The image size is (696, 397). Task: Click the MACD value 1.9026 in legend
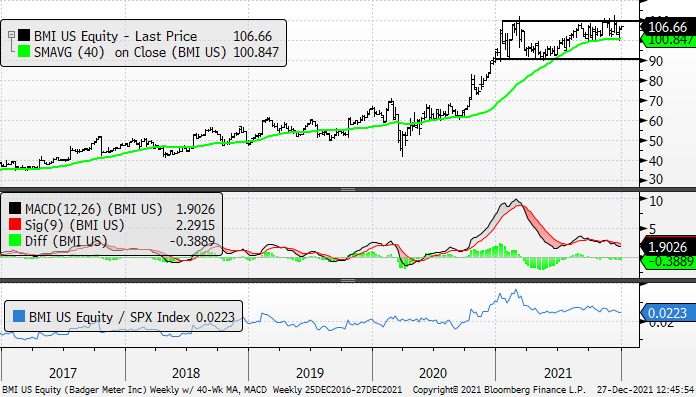195,209
